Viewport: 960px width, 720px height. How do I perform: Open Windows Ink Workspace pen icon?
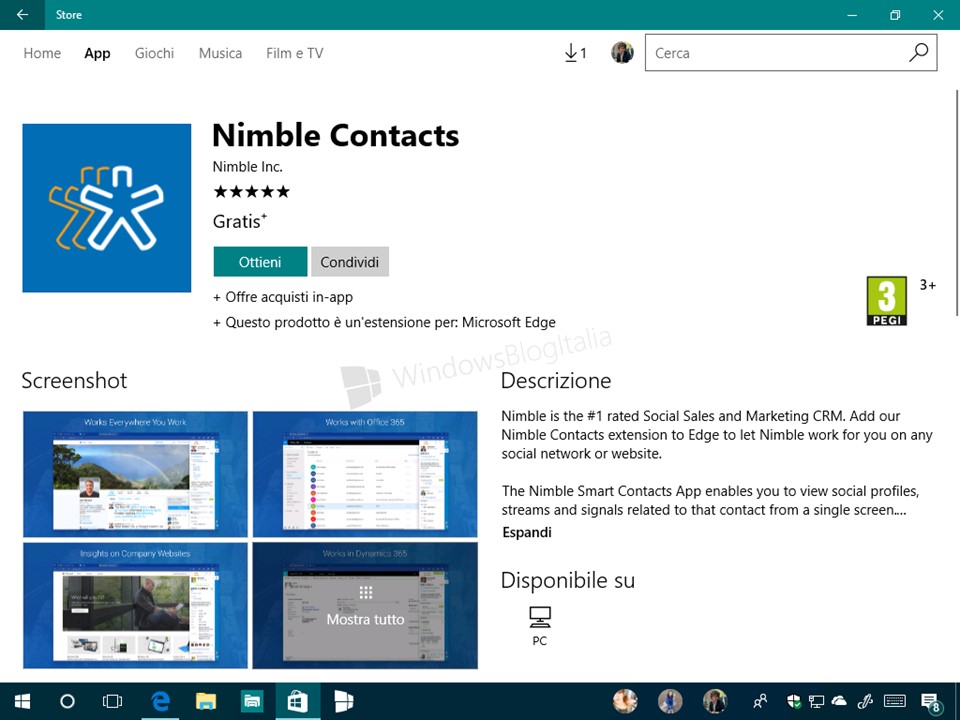864,701
